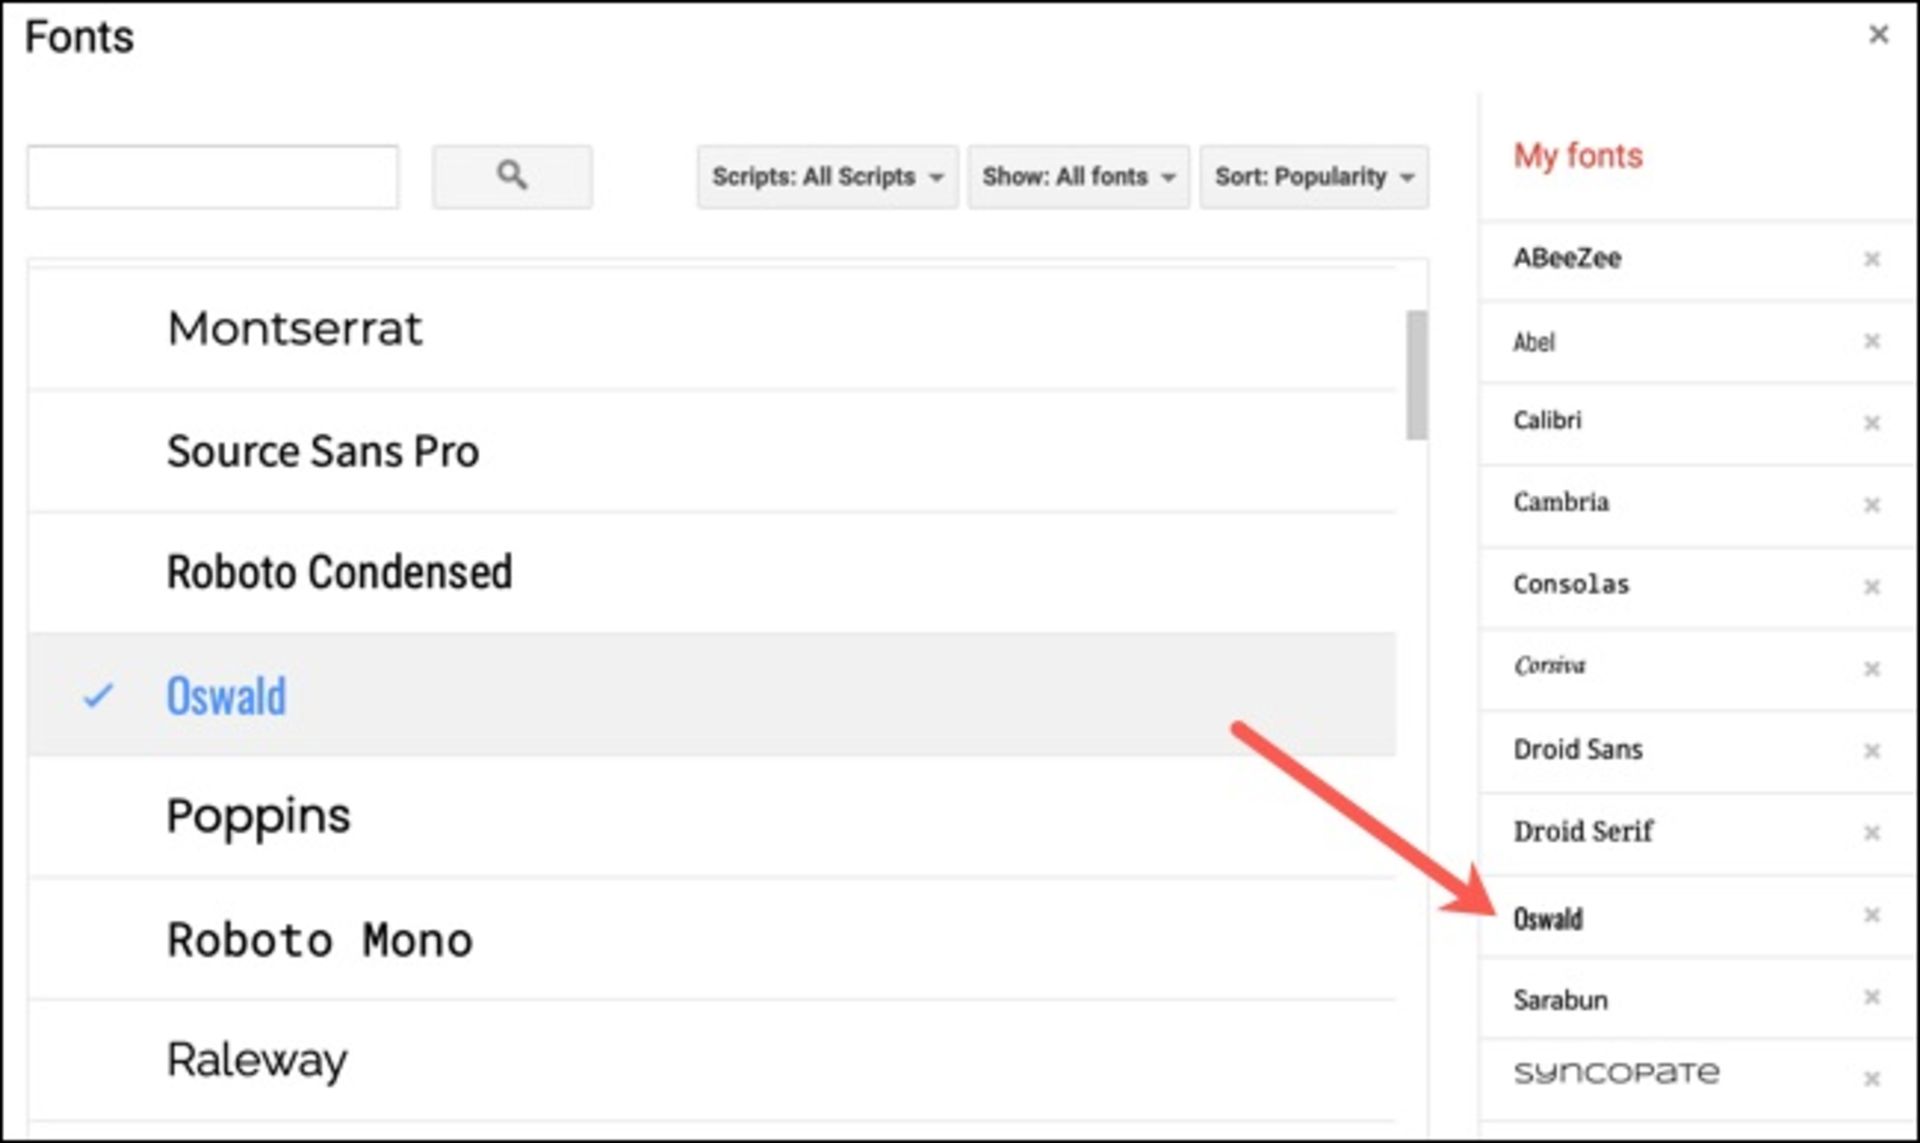Remove ABeeZee from My fonts
The width and height of the screenshot is (1920, 1143).
tap(1872, 259)
